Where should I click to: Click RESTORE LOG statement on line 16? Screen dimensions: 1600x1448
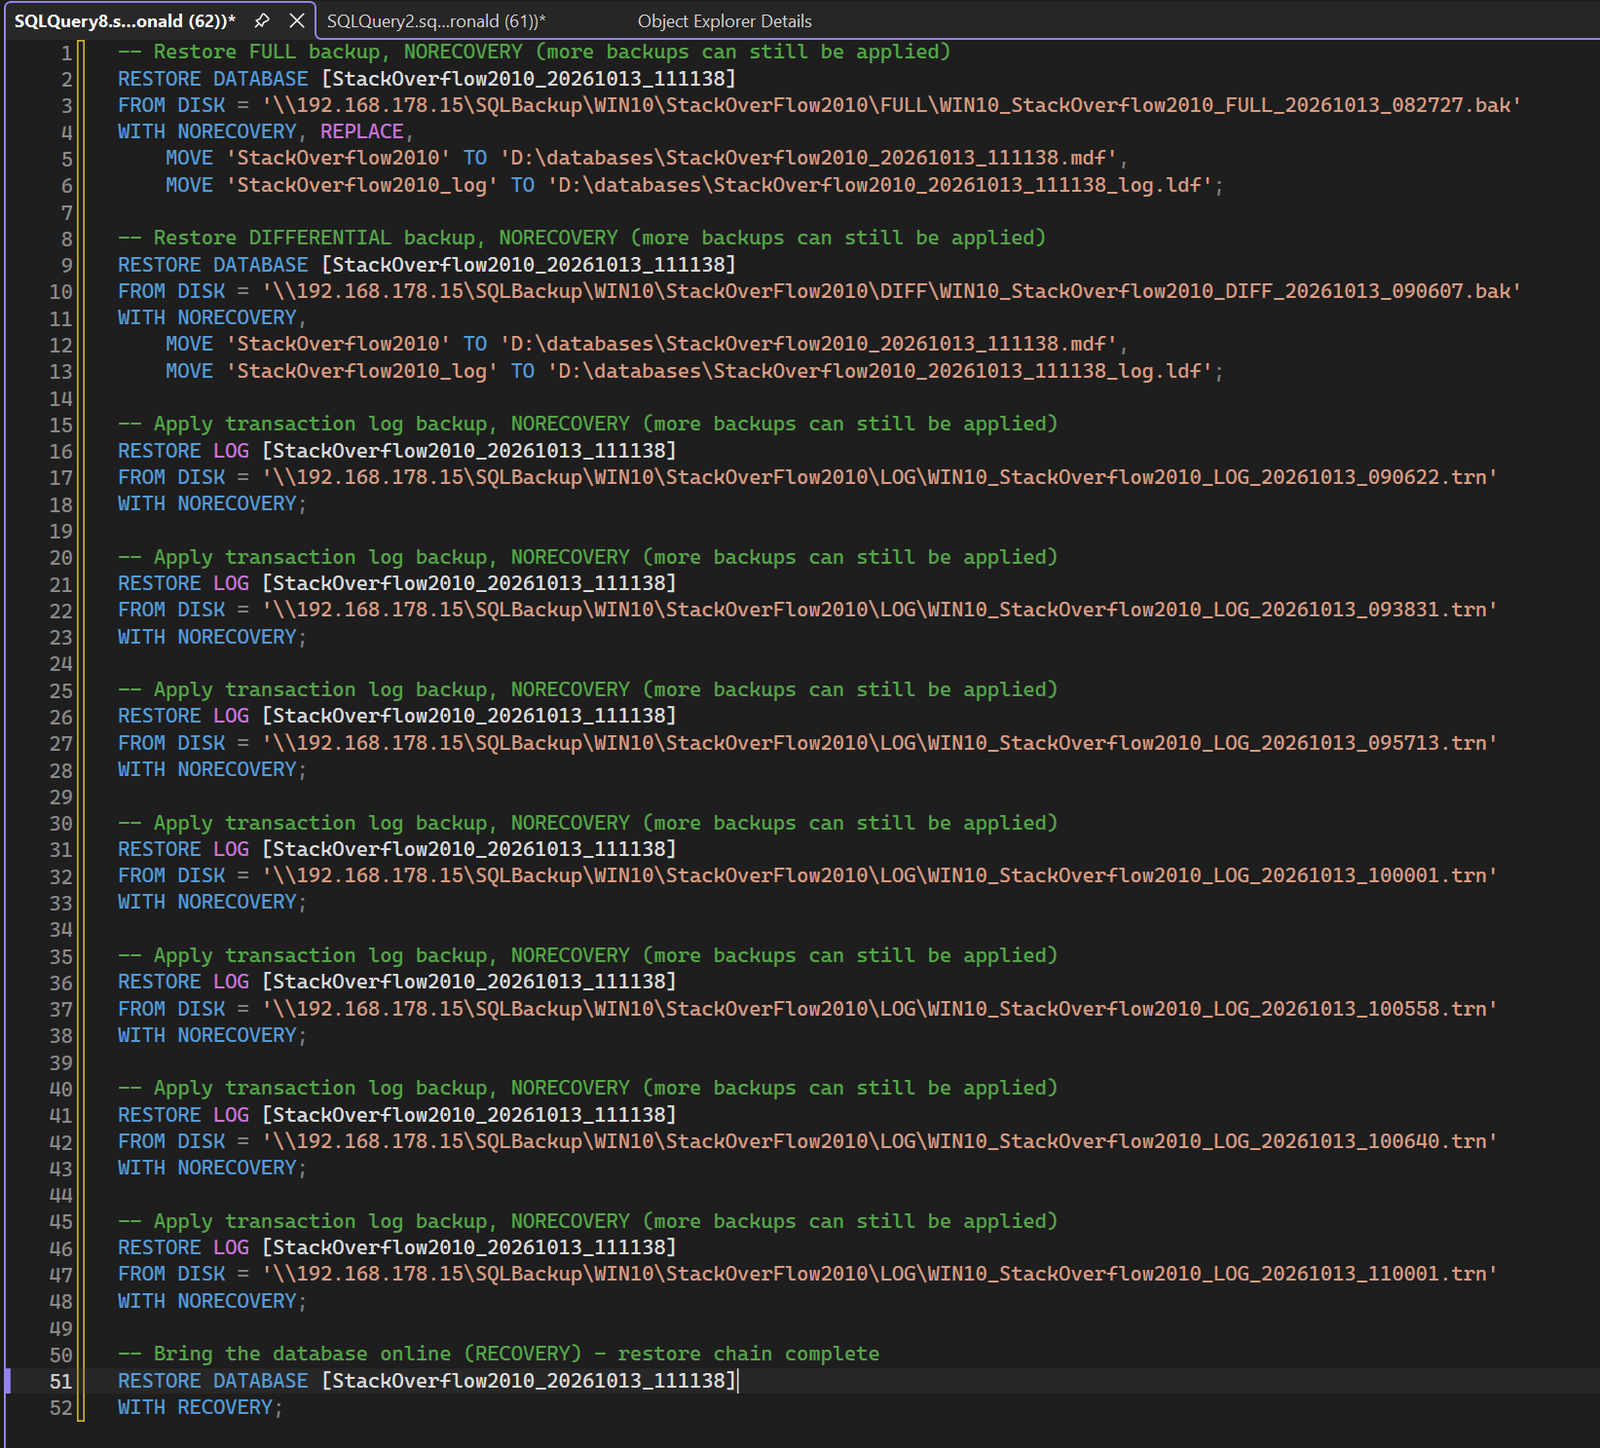(397, 451)
